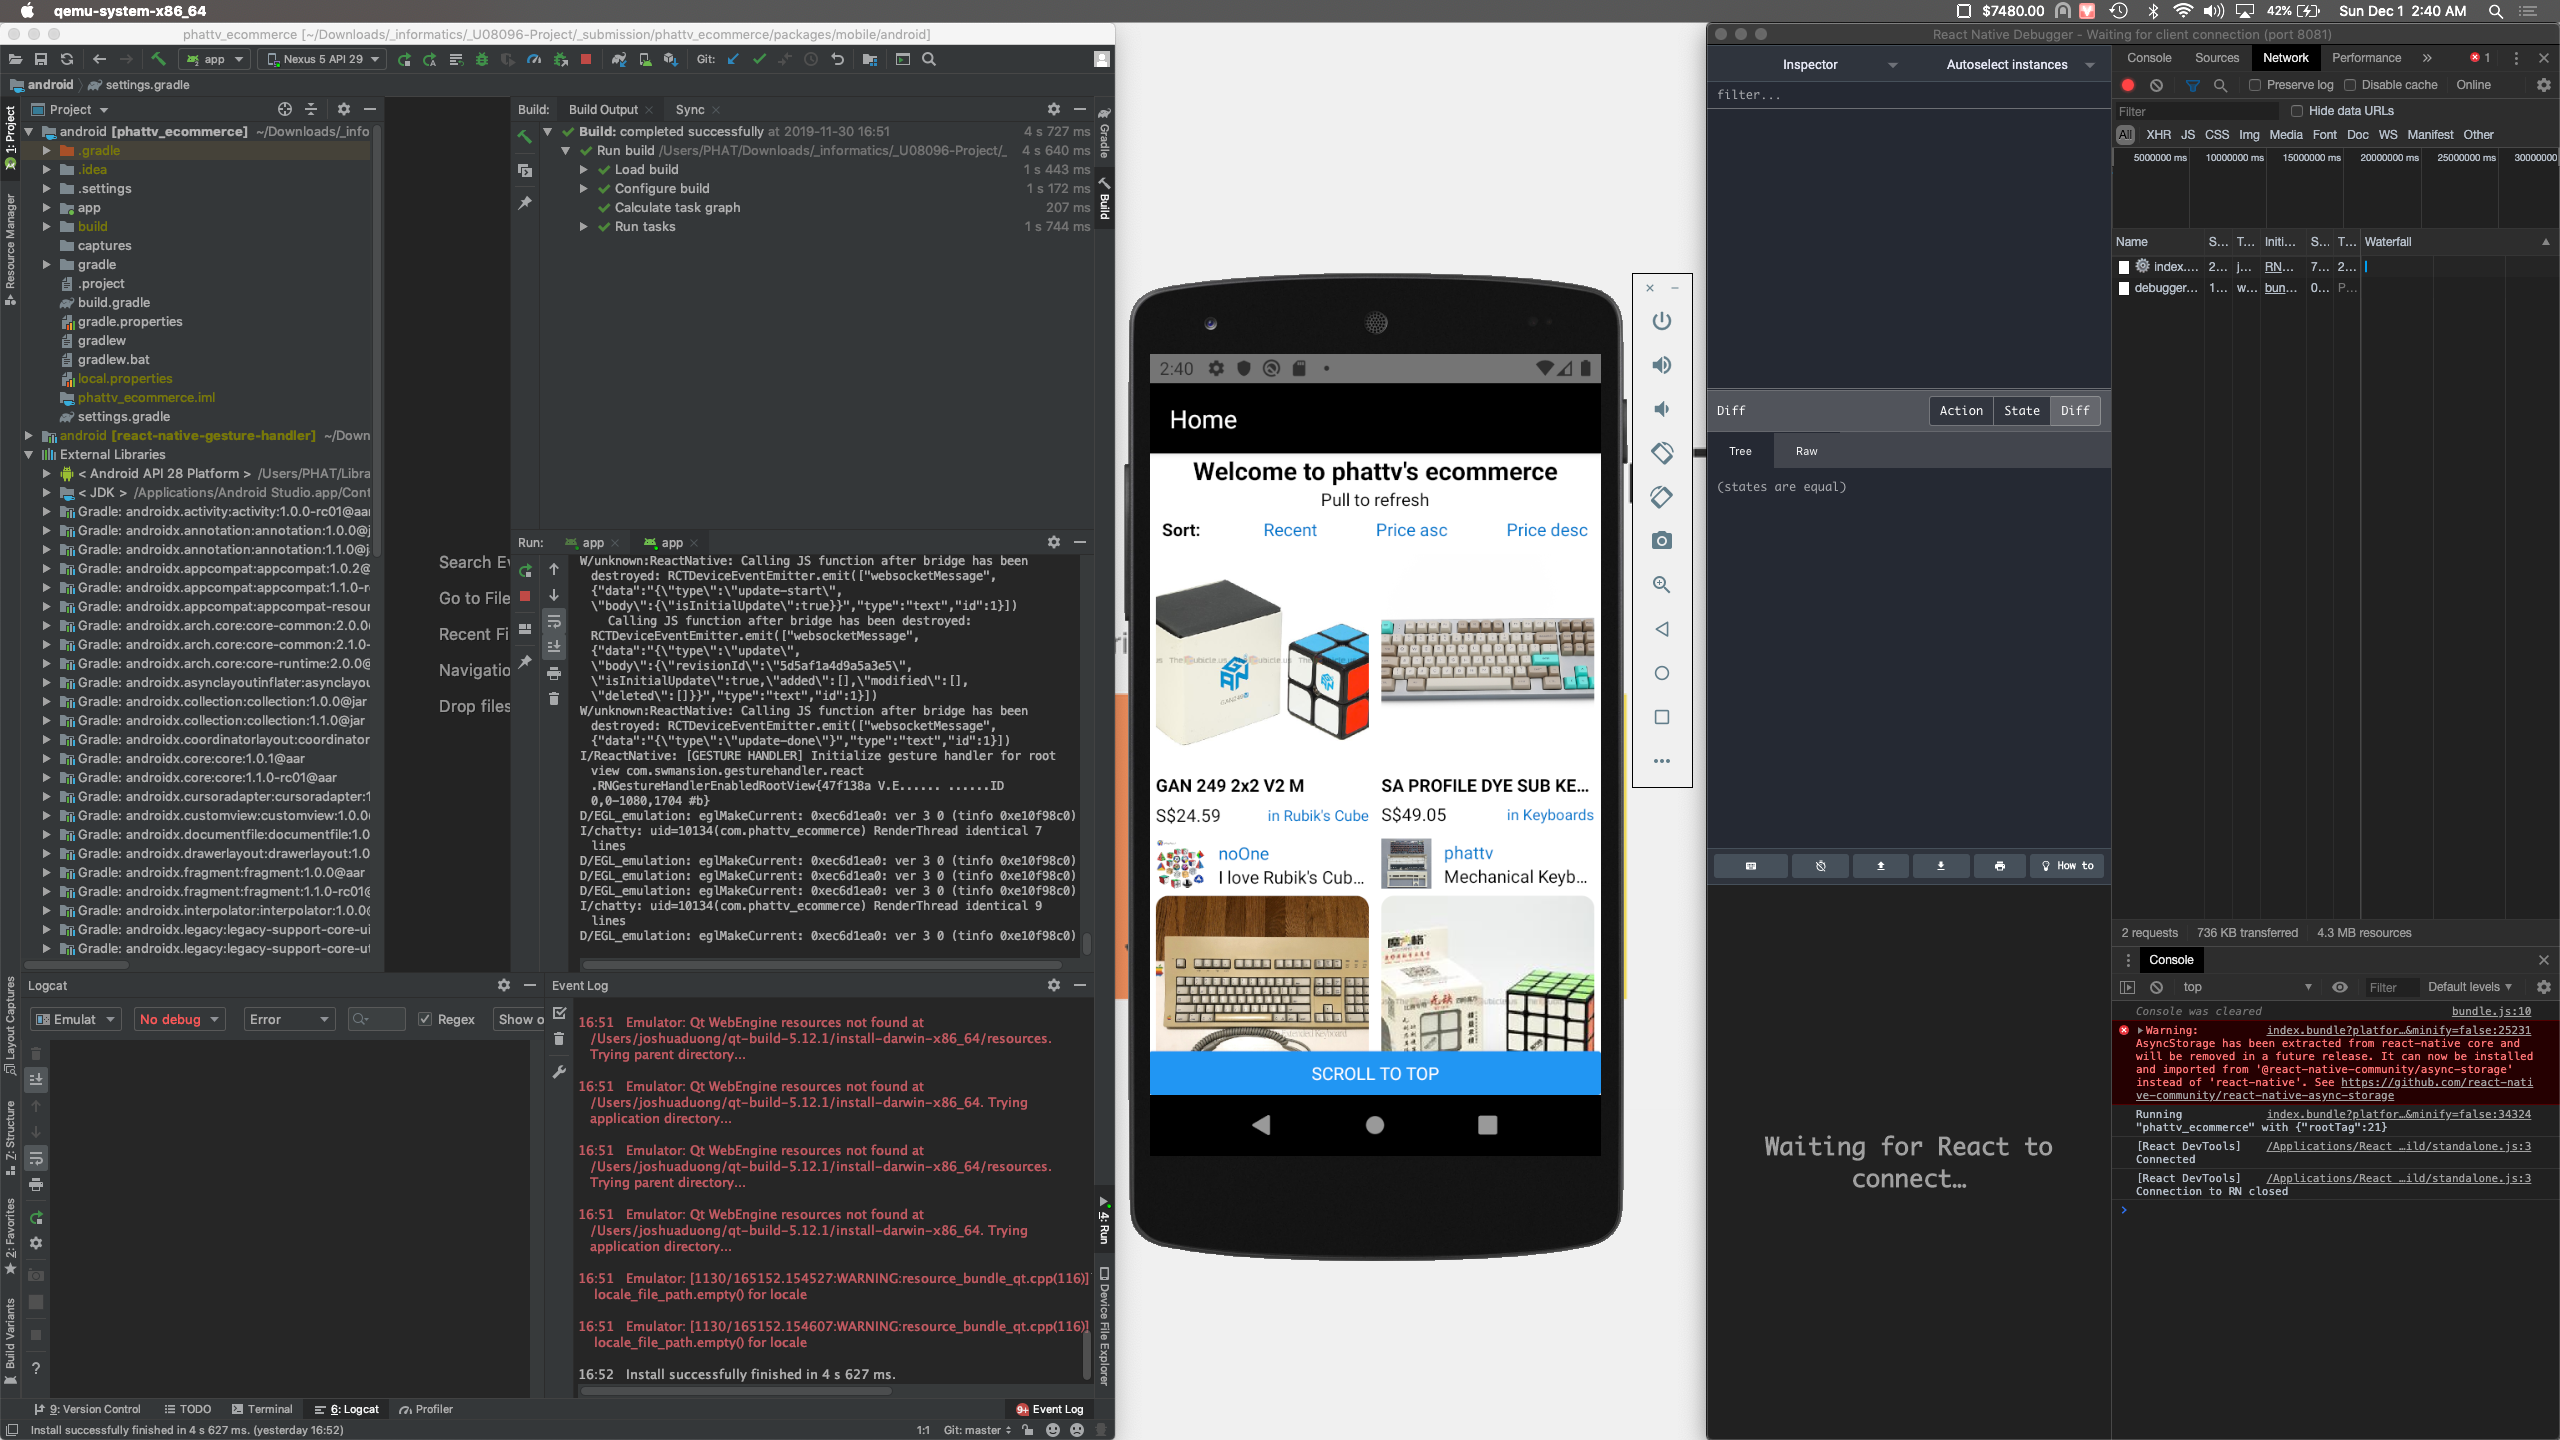This screenshot has width=2560, height=1440.
Task: Click the power icon in emulator sidebar
Action: pyautogui.click(x=1662, y=320)
